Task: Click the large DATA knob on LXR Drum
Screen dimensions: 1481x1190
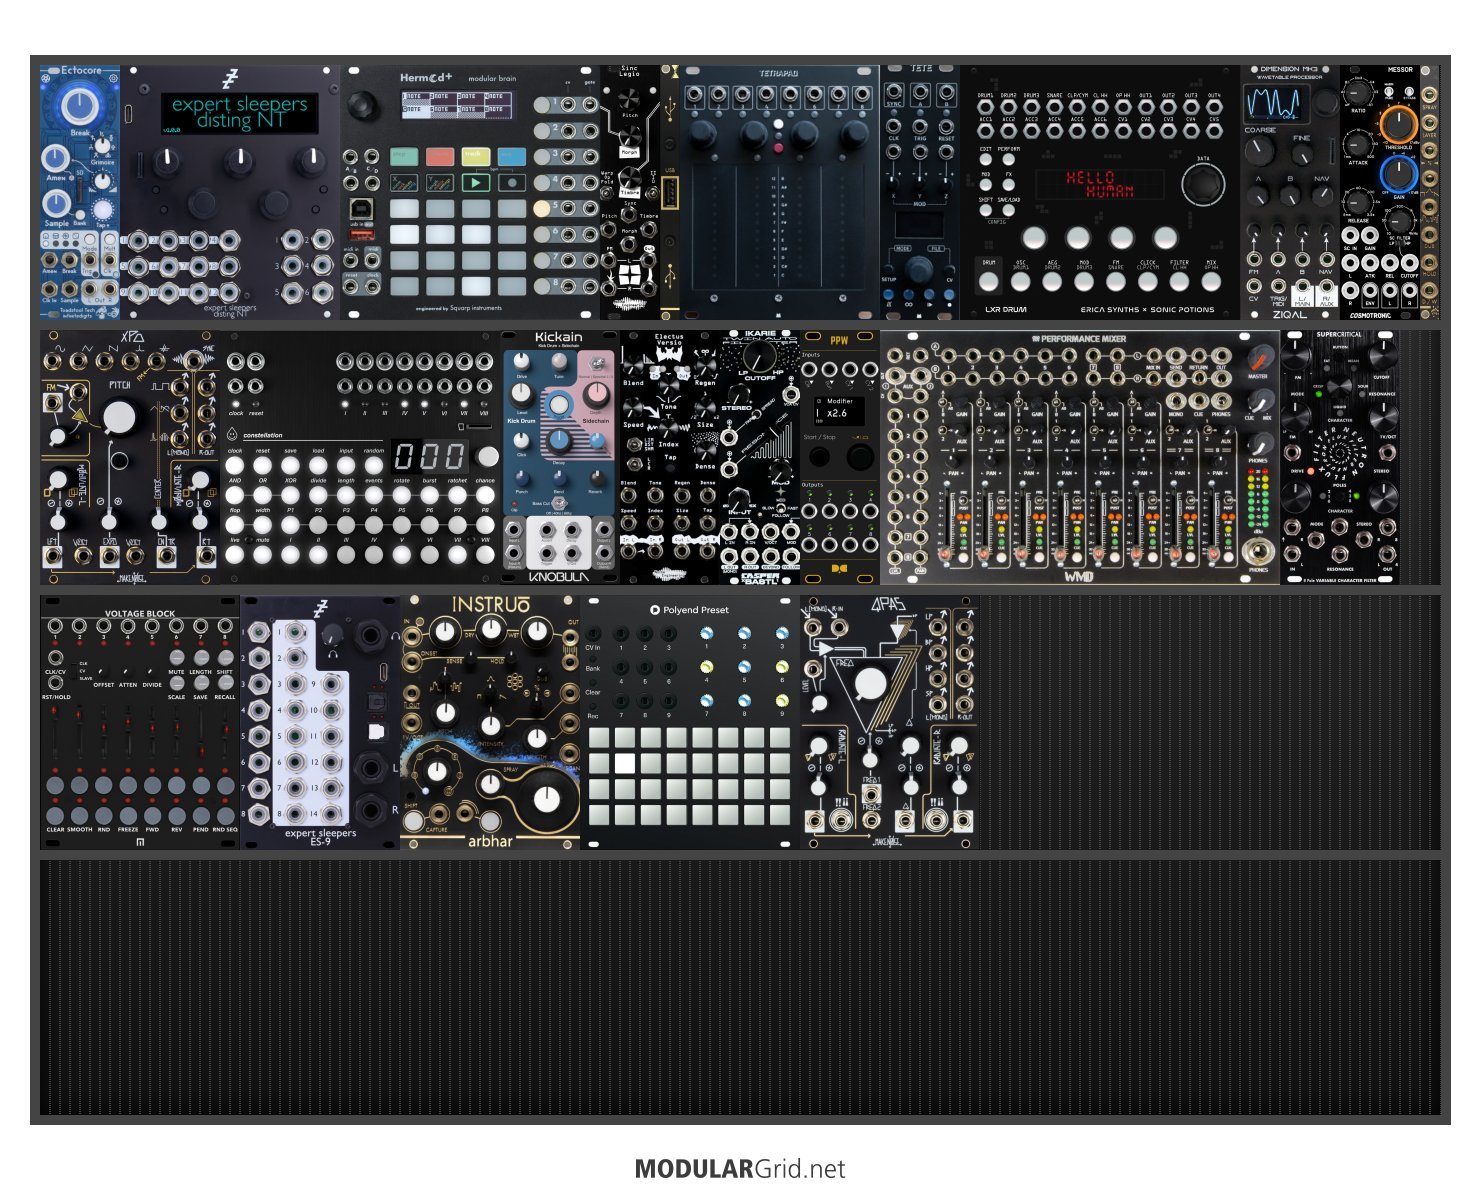Action: [1203, 184]
